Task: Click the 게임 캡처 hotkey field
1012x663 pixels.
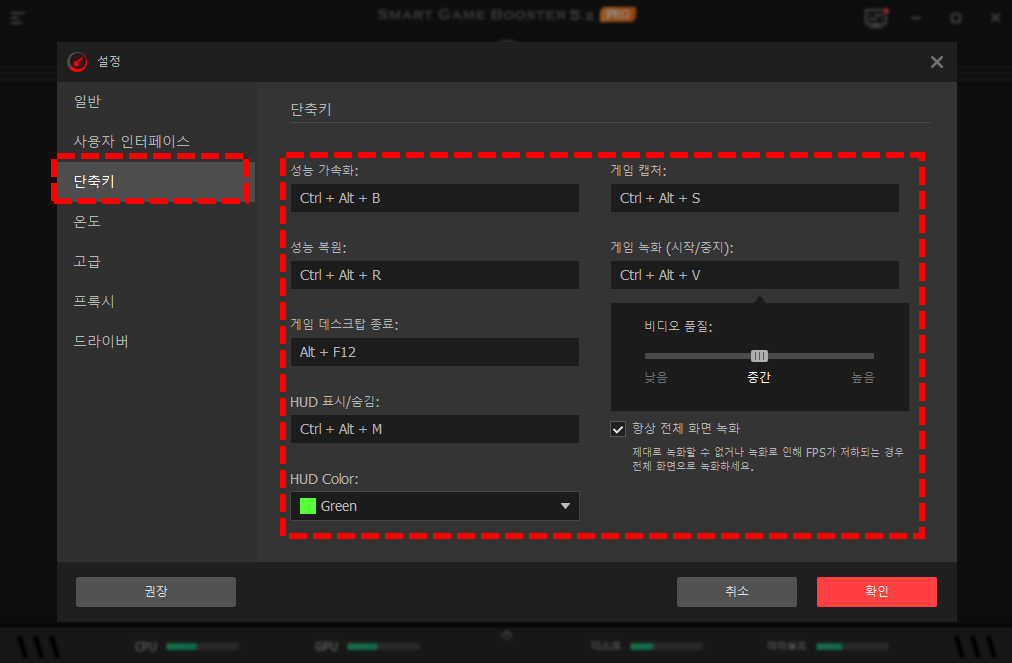Action: 754,198
